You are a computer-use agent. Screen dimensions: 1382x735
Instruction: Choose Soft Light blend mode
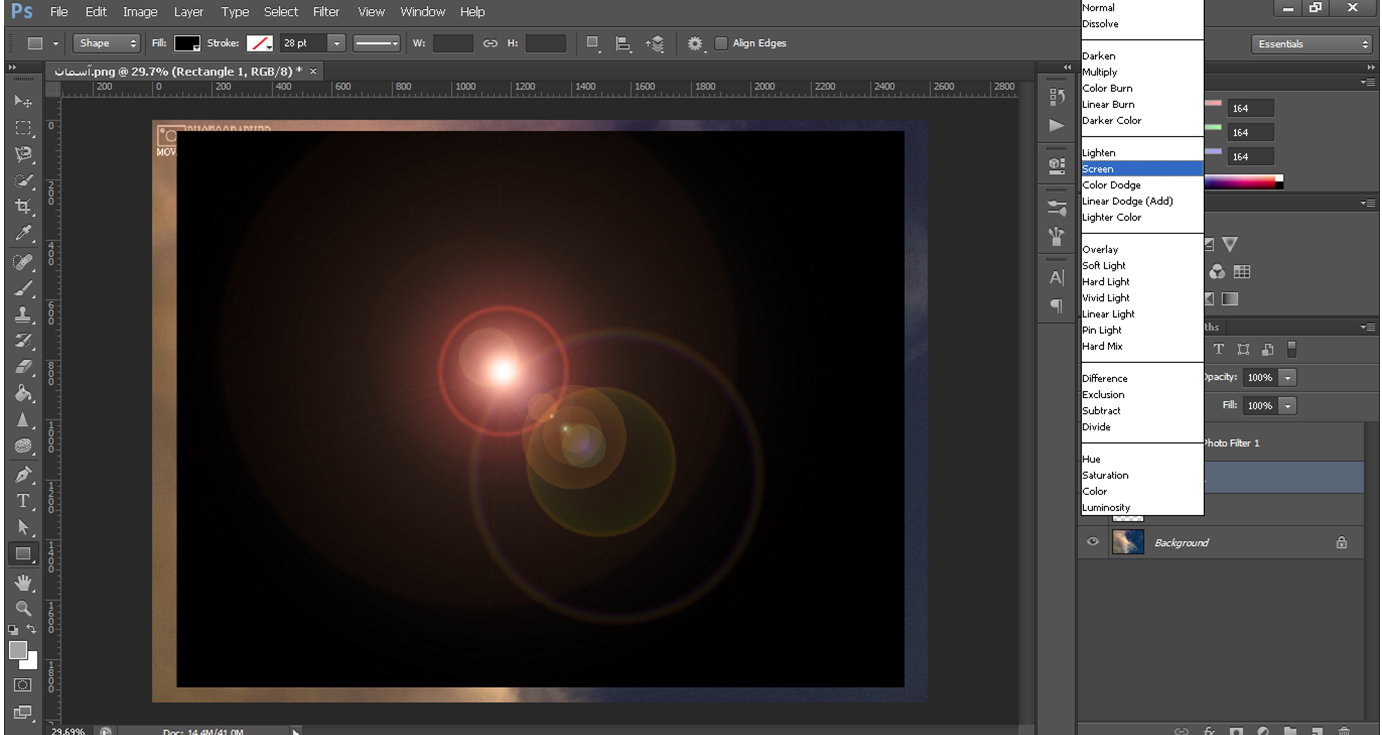1143,265
